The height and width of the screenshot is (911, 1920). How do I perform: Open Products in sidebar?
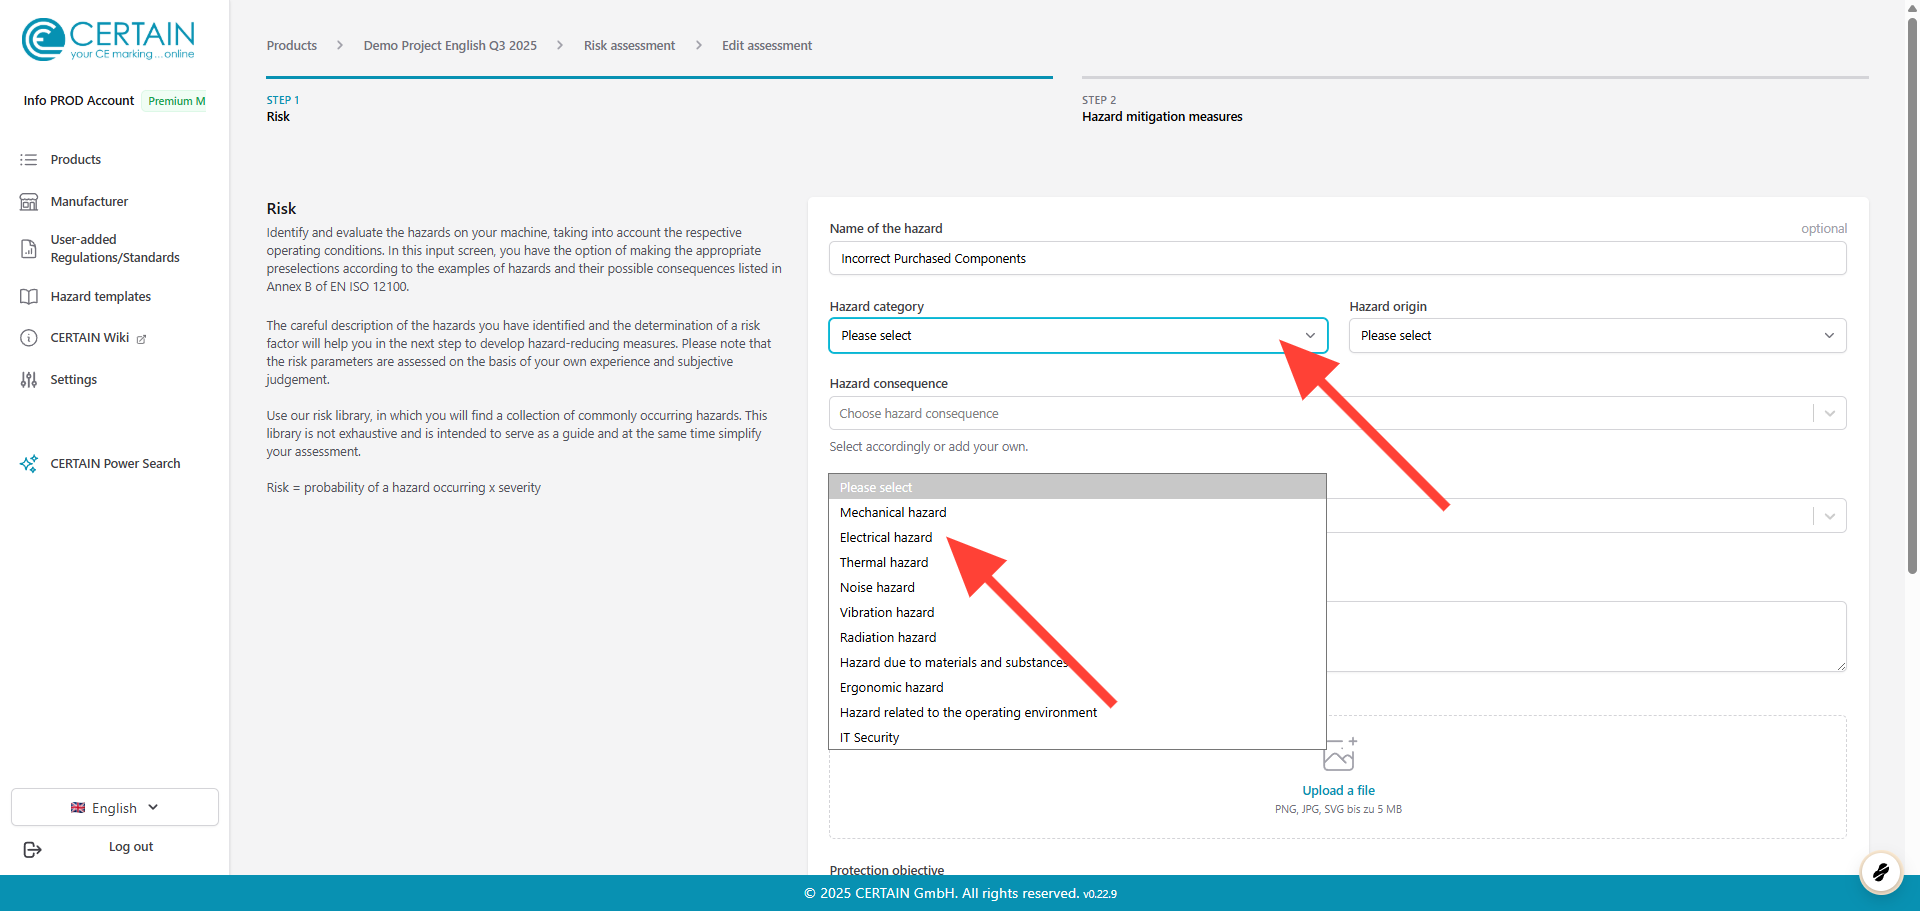(76, 160)
